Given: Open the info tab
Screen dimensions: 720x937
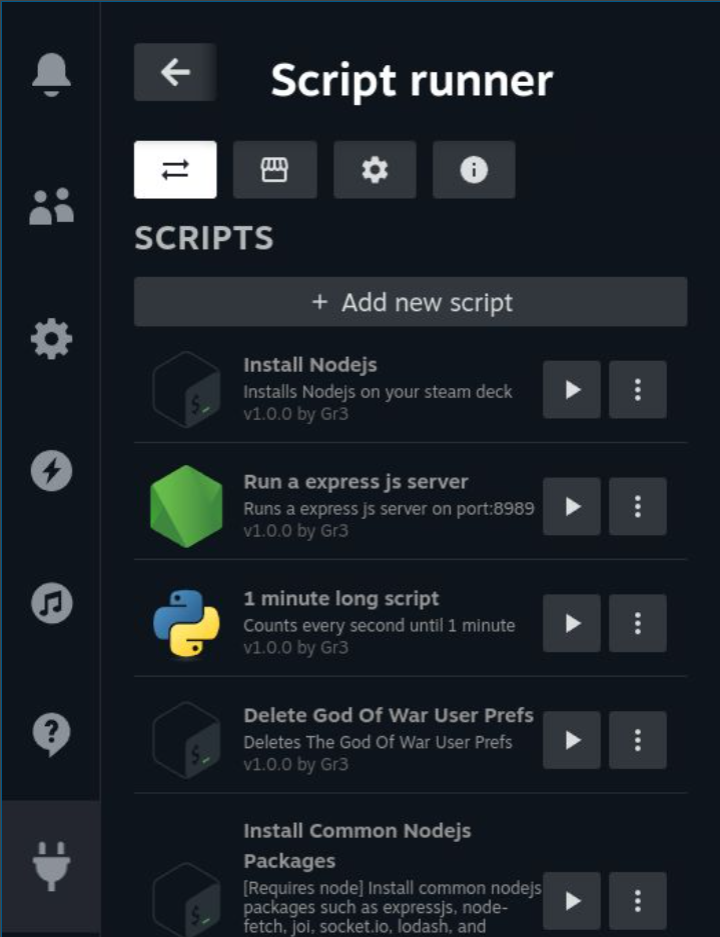Looking at the screenshot, I should (474, 170).
